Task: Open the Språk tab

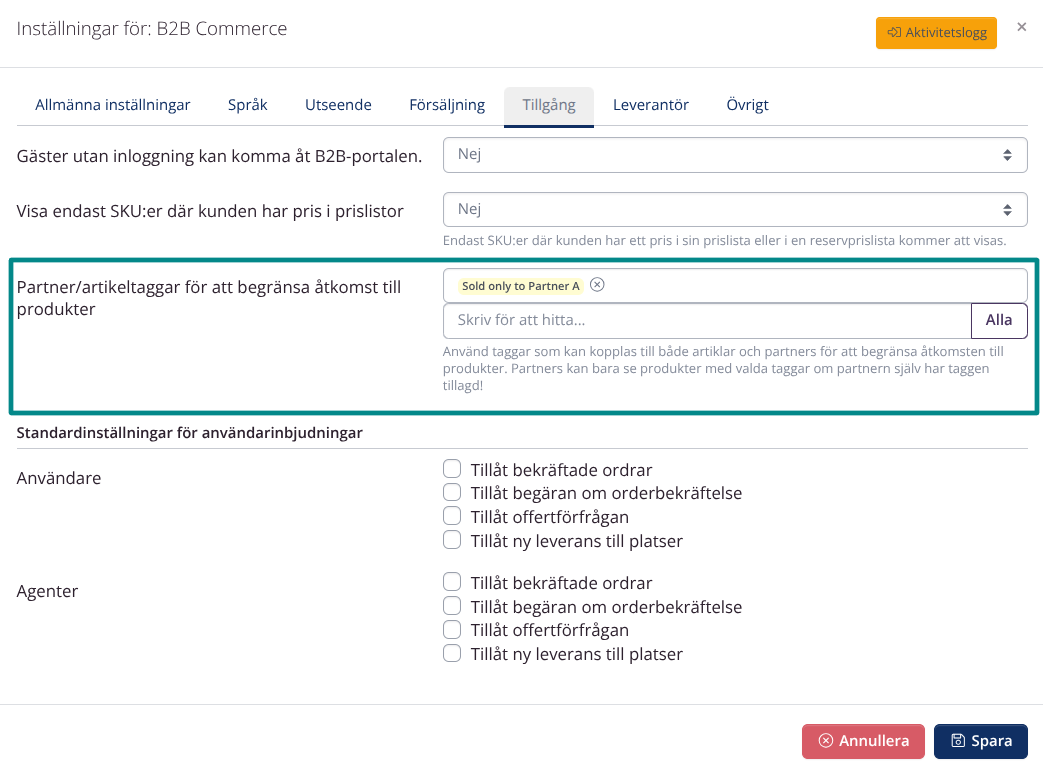Action: pyautogui.click(x=247, y=105)
